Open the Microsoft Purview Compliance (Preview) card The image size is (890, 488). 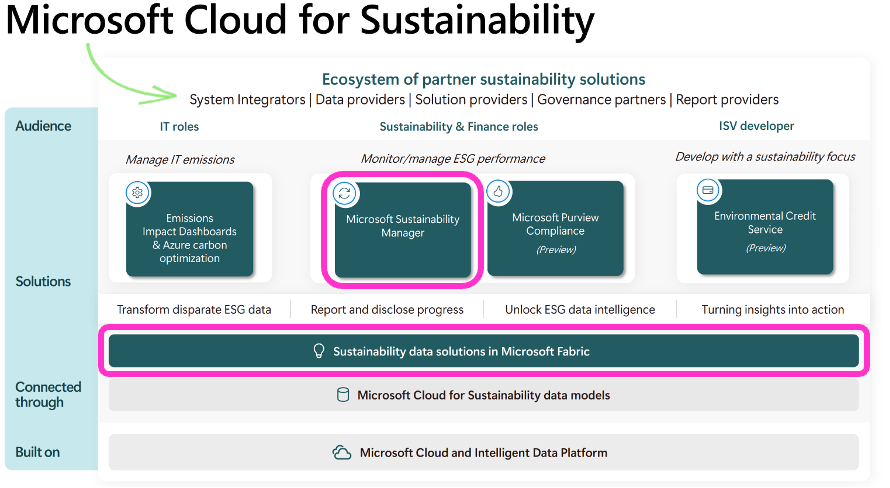556,229
